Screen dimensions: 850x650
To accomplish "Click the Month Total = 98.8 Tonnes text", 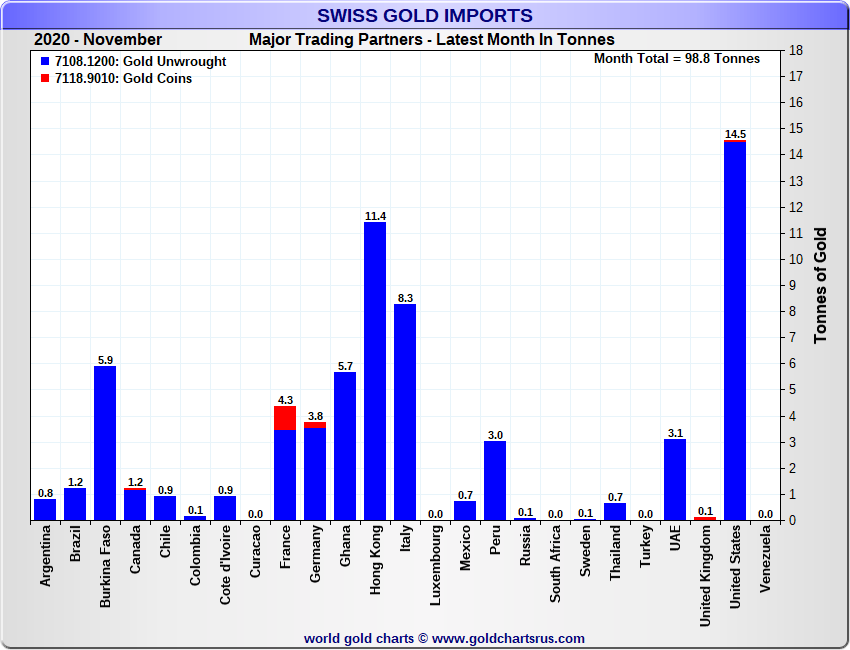I will pyautogui.click(x=676, y=59).
